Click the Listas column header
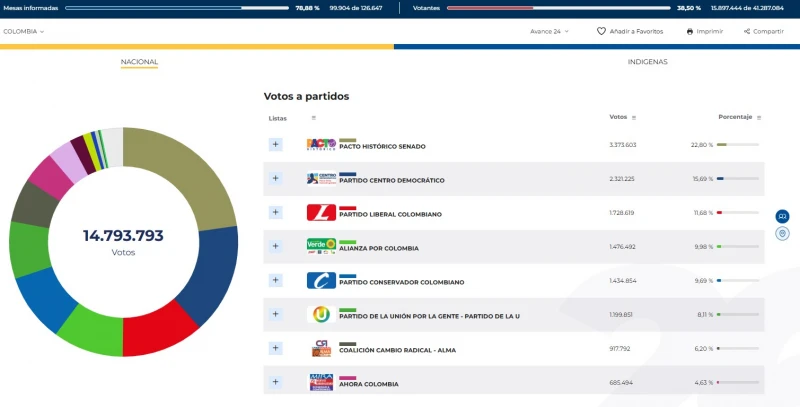The height and width of the screenshot is (407, 800). coord(278,118)
